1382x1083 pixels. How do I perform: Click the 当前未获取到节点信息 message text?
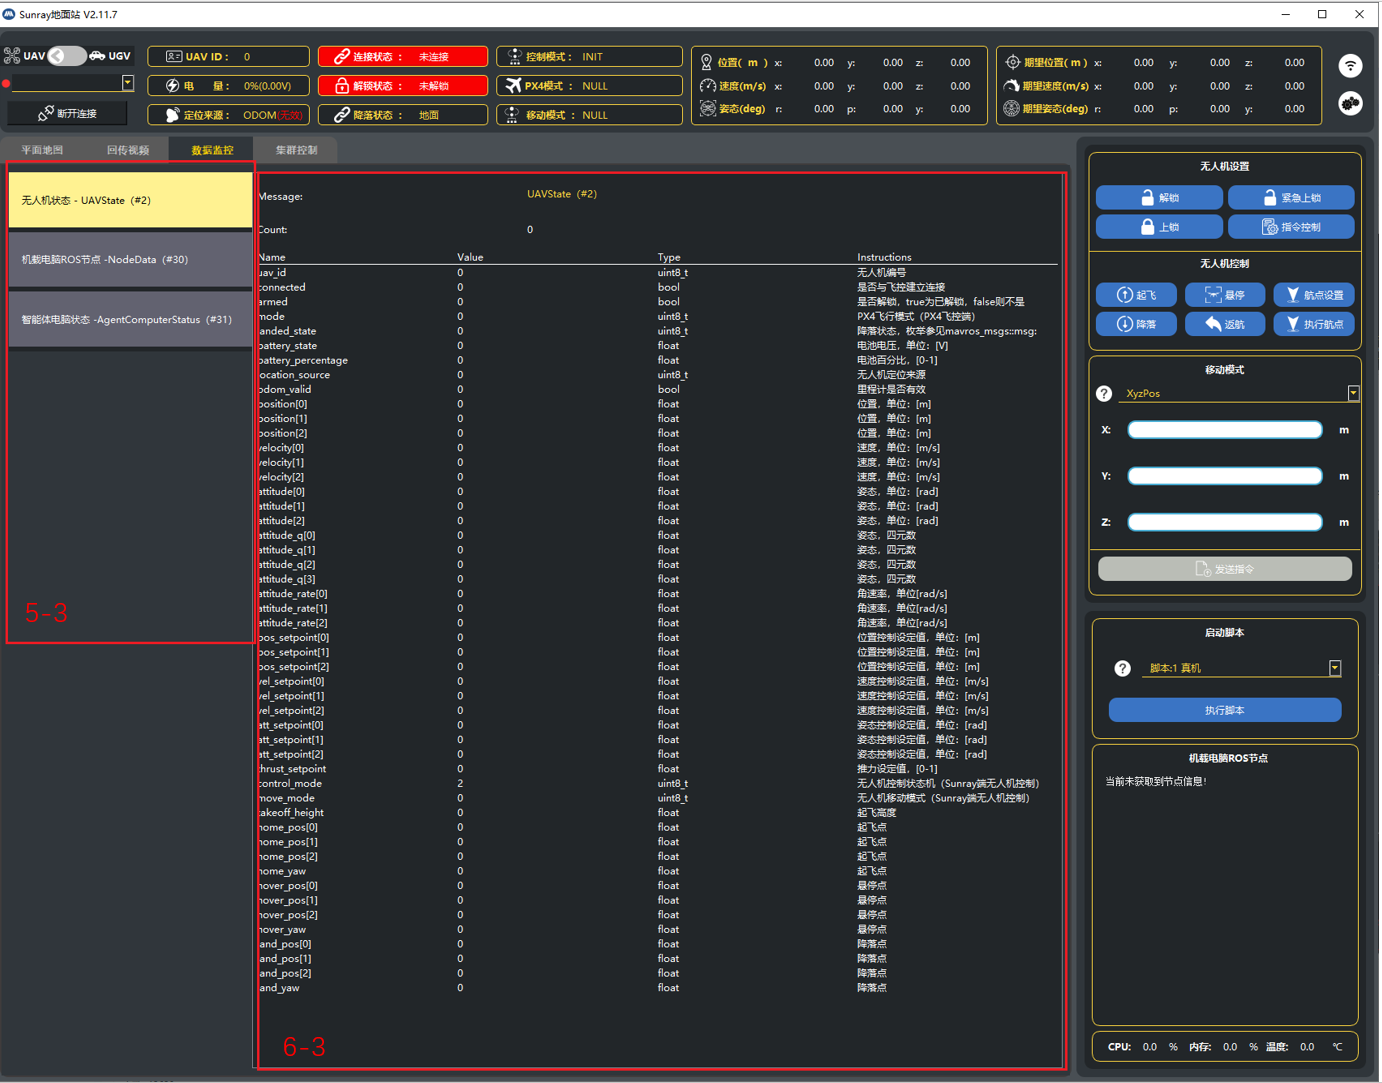pyautogui.click(x=1157, y=781)
